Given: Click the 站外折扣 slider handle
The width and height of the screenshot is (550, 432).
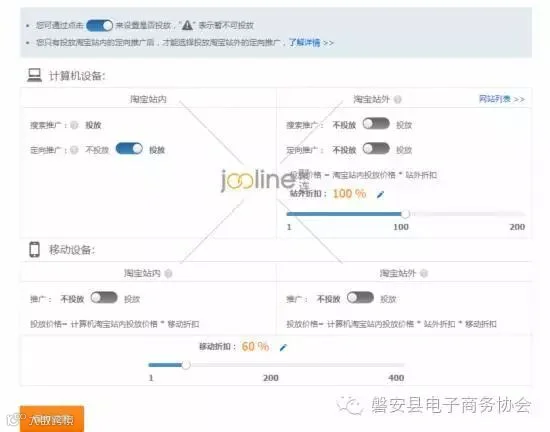Looking at the screenshot, I should [x=405, y=214].
